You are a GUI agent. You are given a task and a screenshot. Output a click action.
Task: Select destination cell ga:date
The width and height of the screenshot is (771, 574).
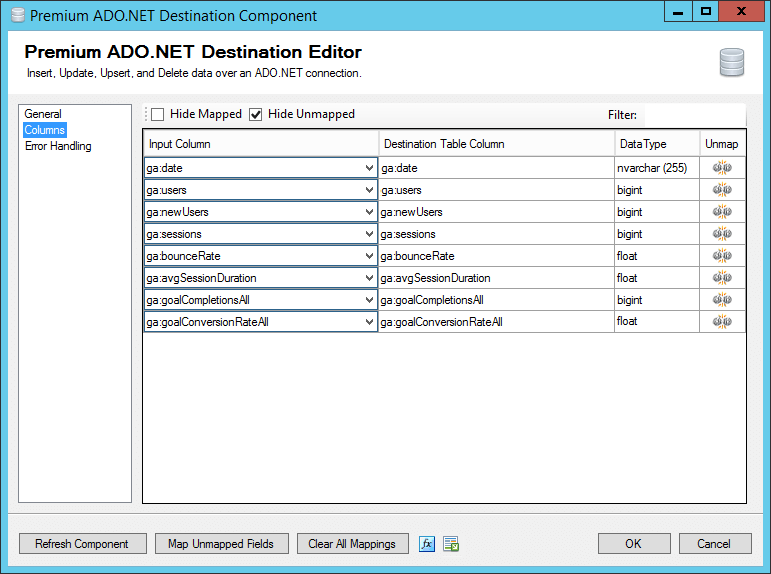496,168
